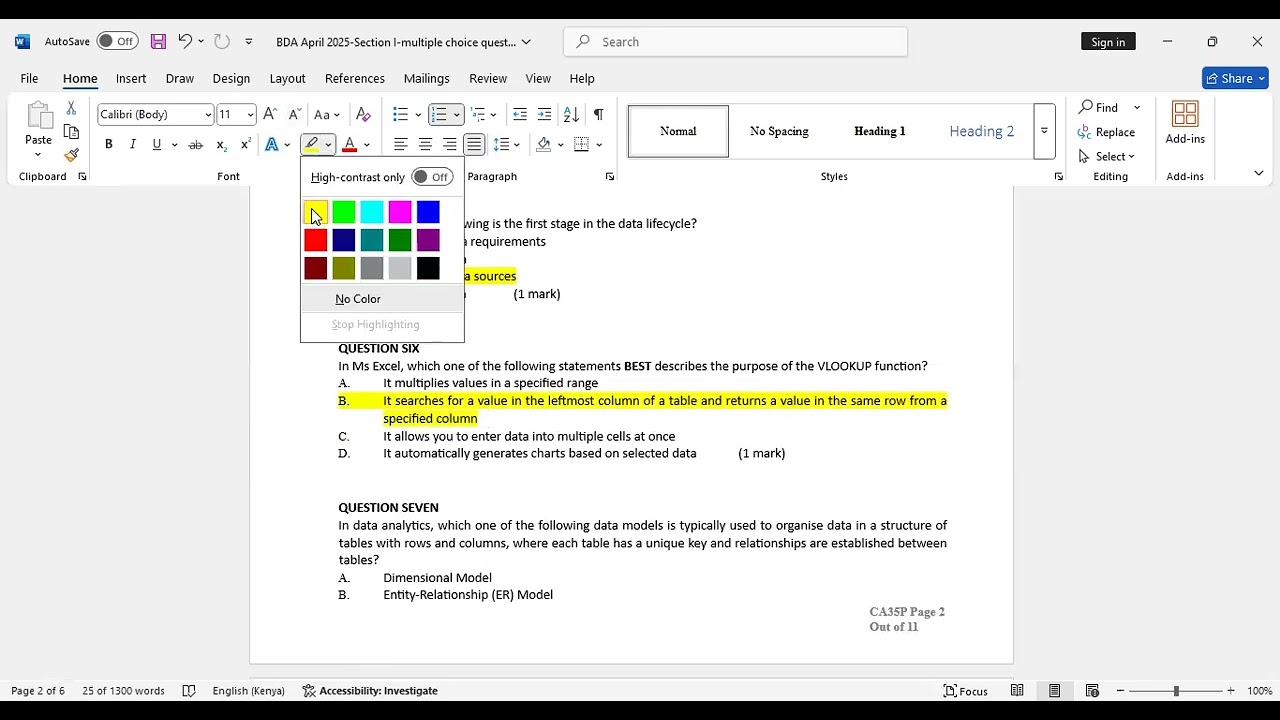The width and height of the screenshot is (1280, 720).
Task: Click the zoom in plus button
Action: (1231, 691)
